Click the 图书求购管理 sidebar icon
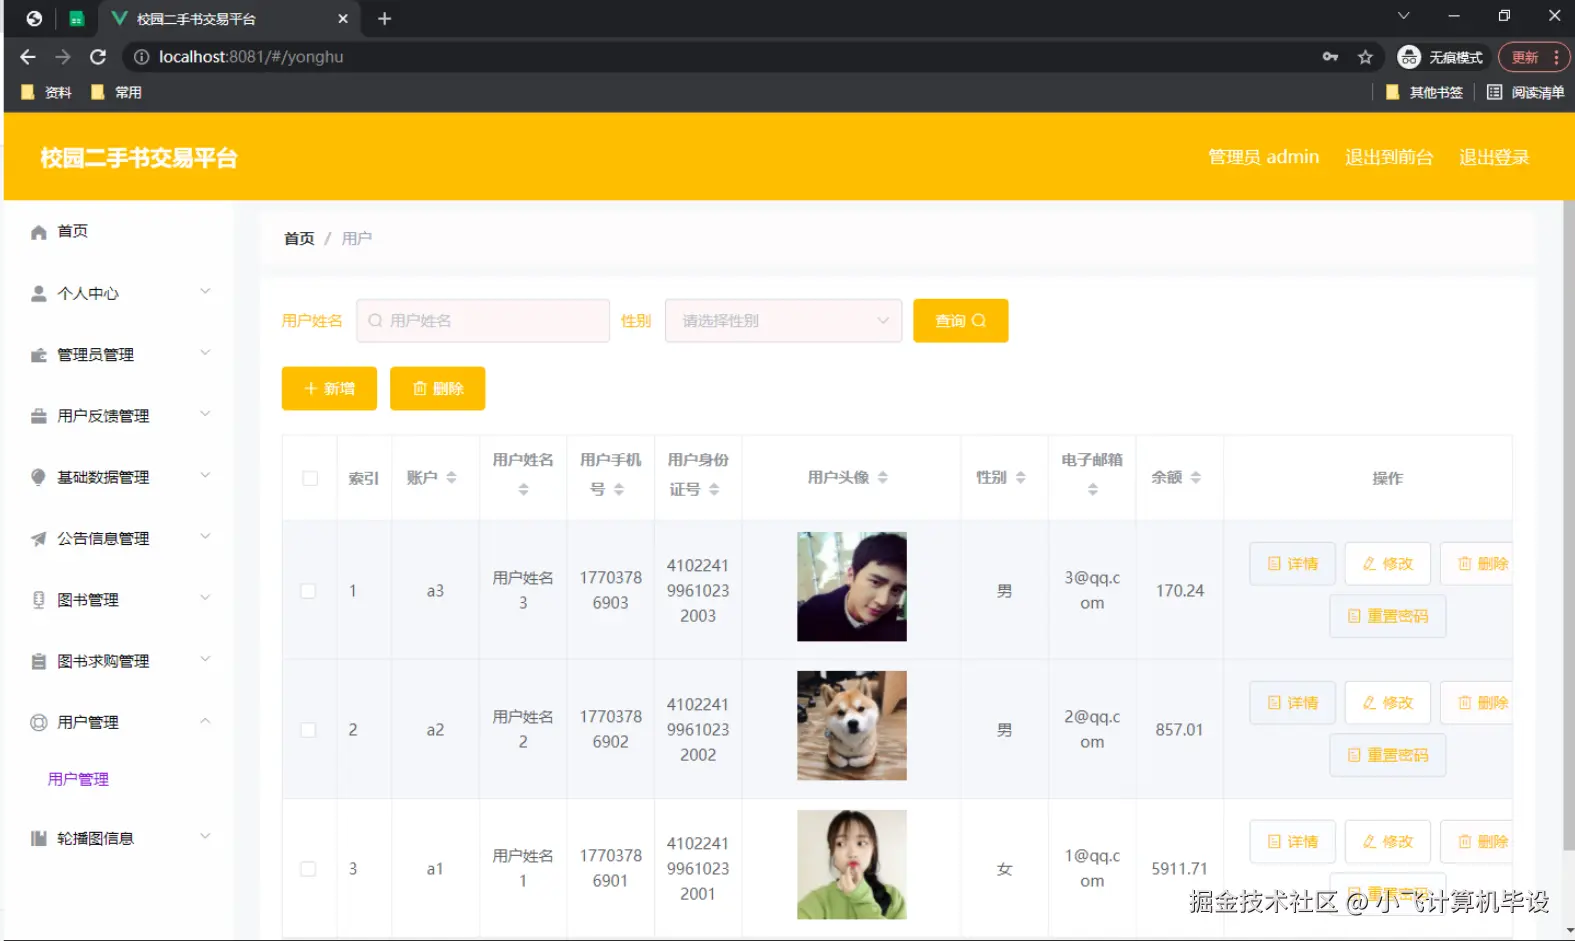 [x=38, y=661]
